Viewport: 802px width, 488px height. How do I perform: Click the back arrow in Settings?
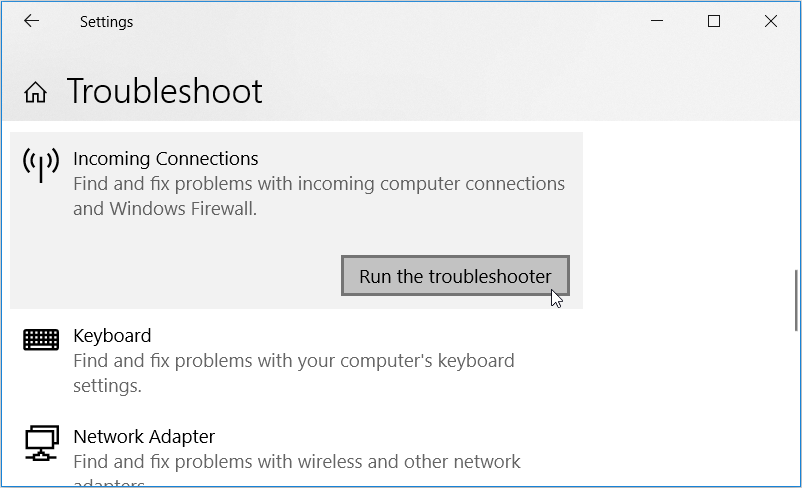tap(31, 21)
